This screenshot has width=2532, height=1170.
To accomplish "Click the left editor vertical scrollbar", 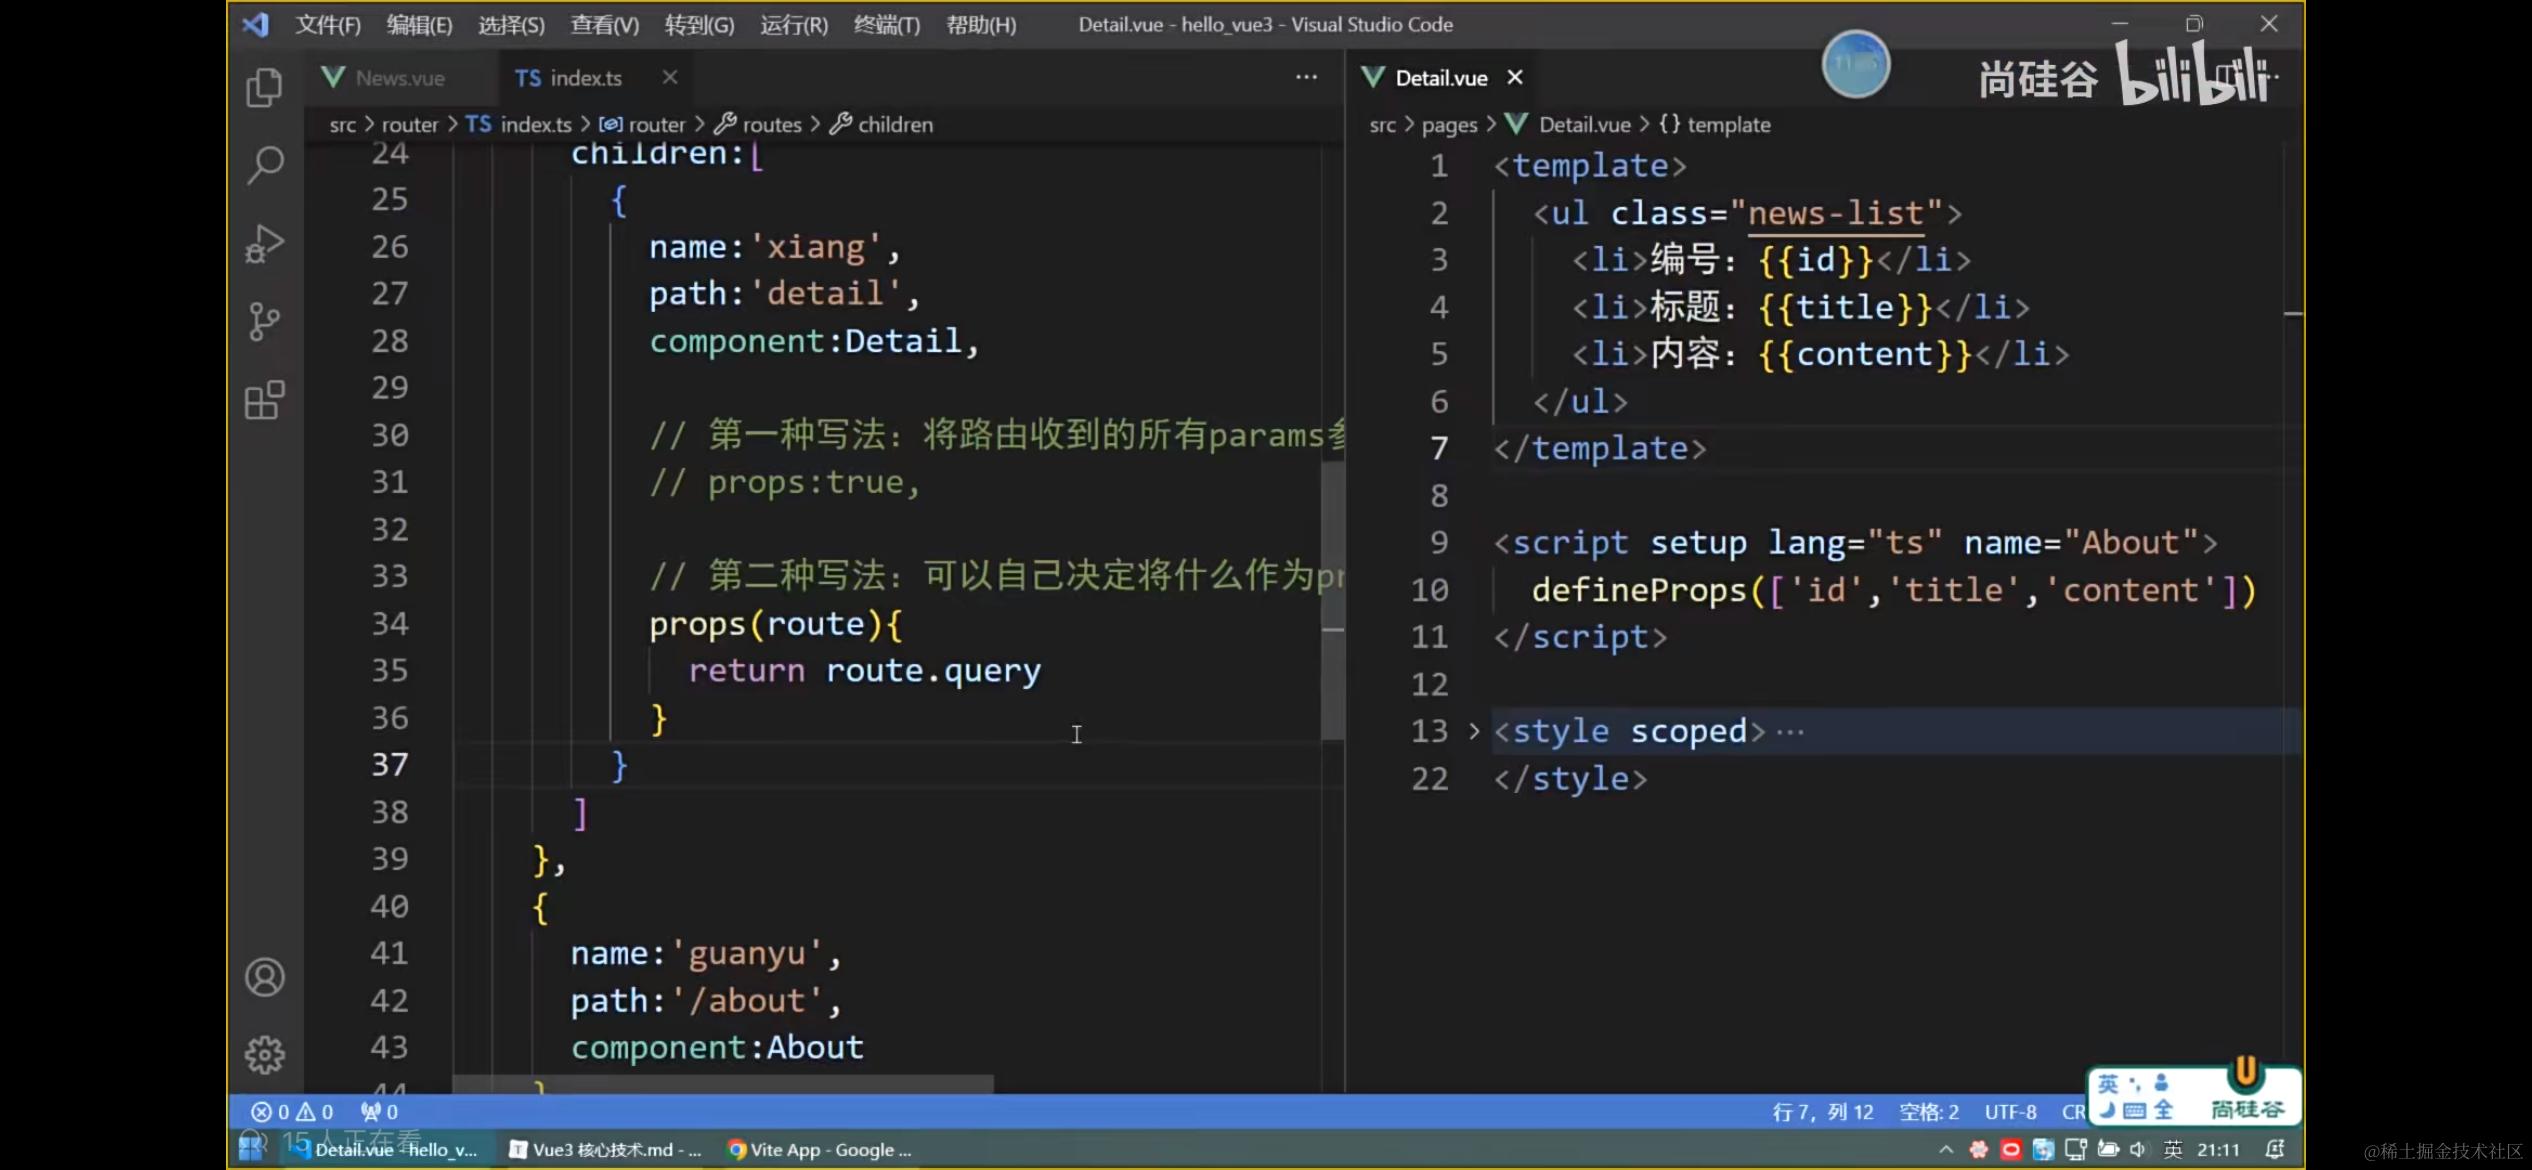I will (x=1331, y=600).
